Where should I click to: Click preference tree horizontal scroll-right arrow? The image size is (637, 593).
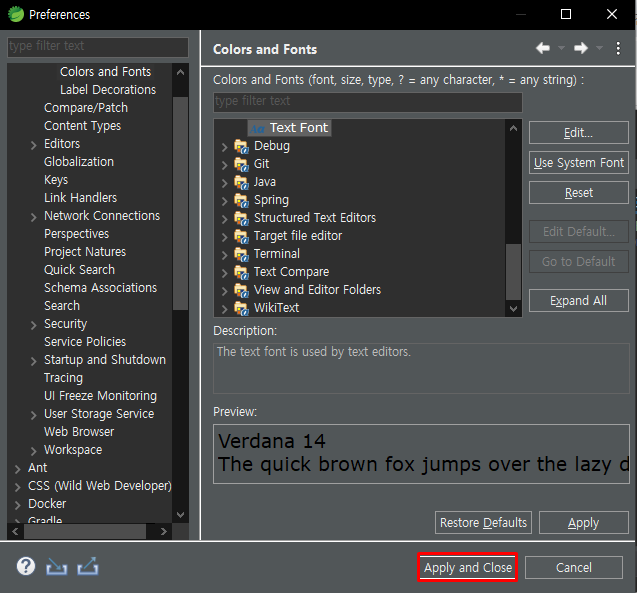coord(163,531)
